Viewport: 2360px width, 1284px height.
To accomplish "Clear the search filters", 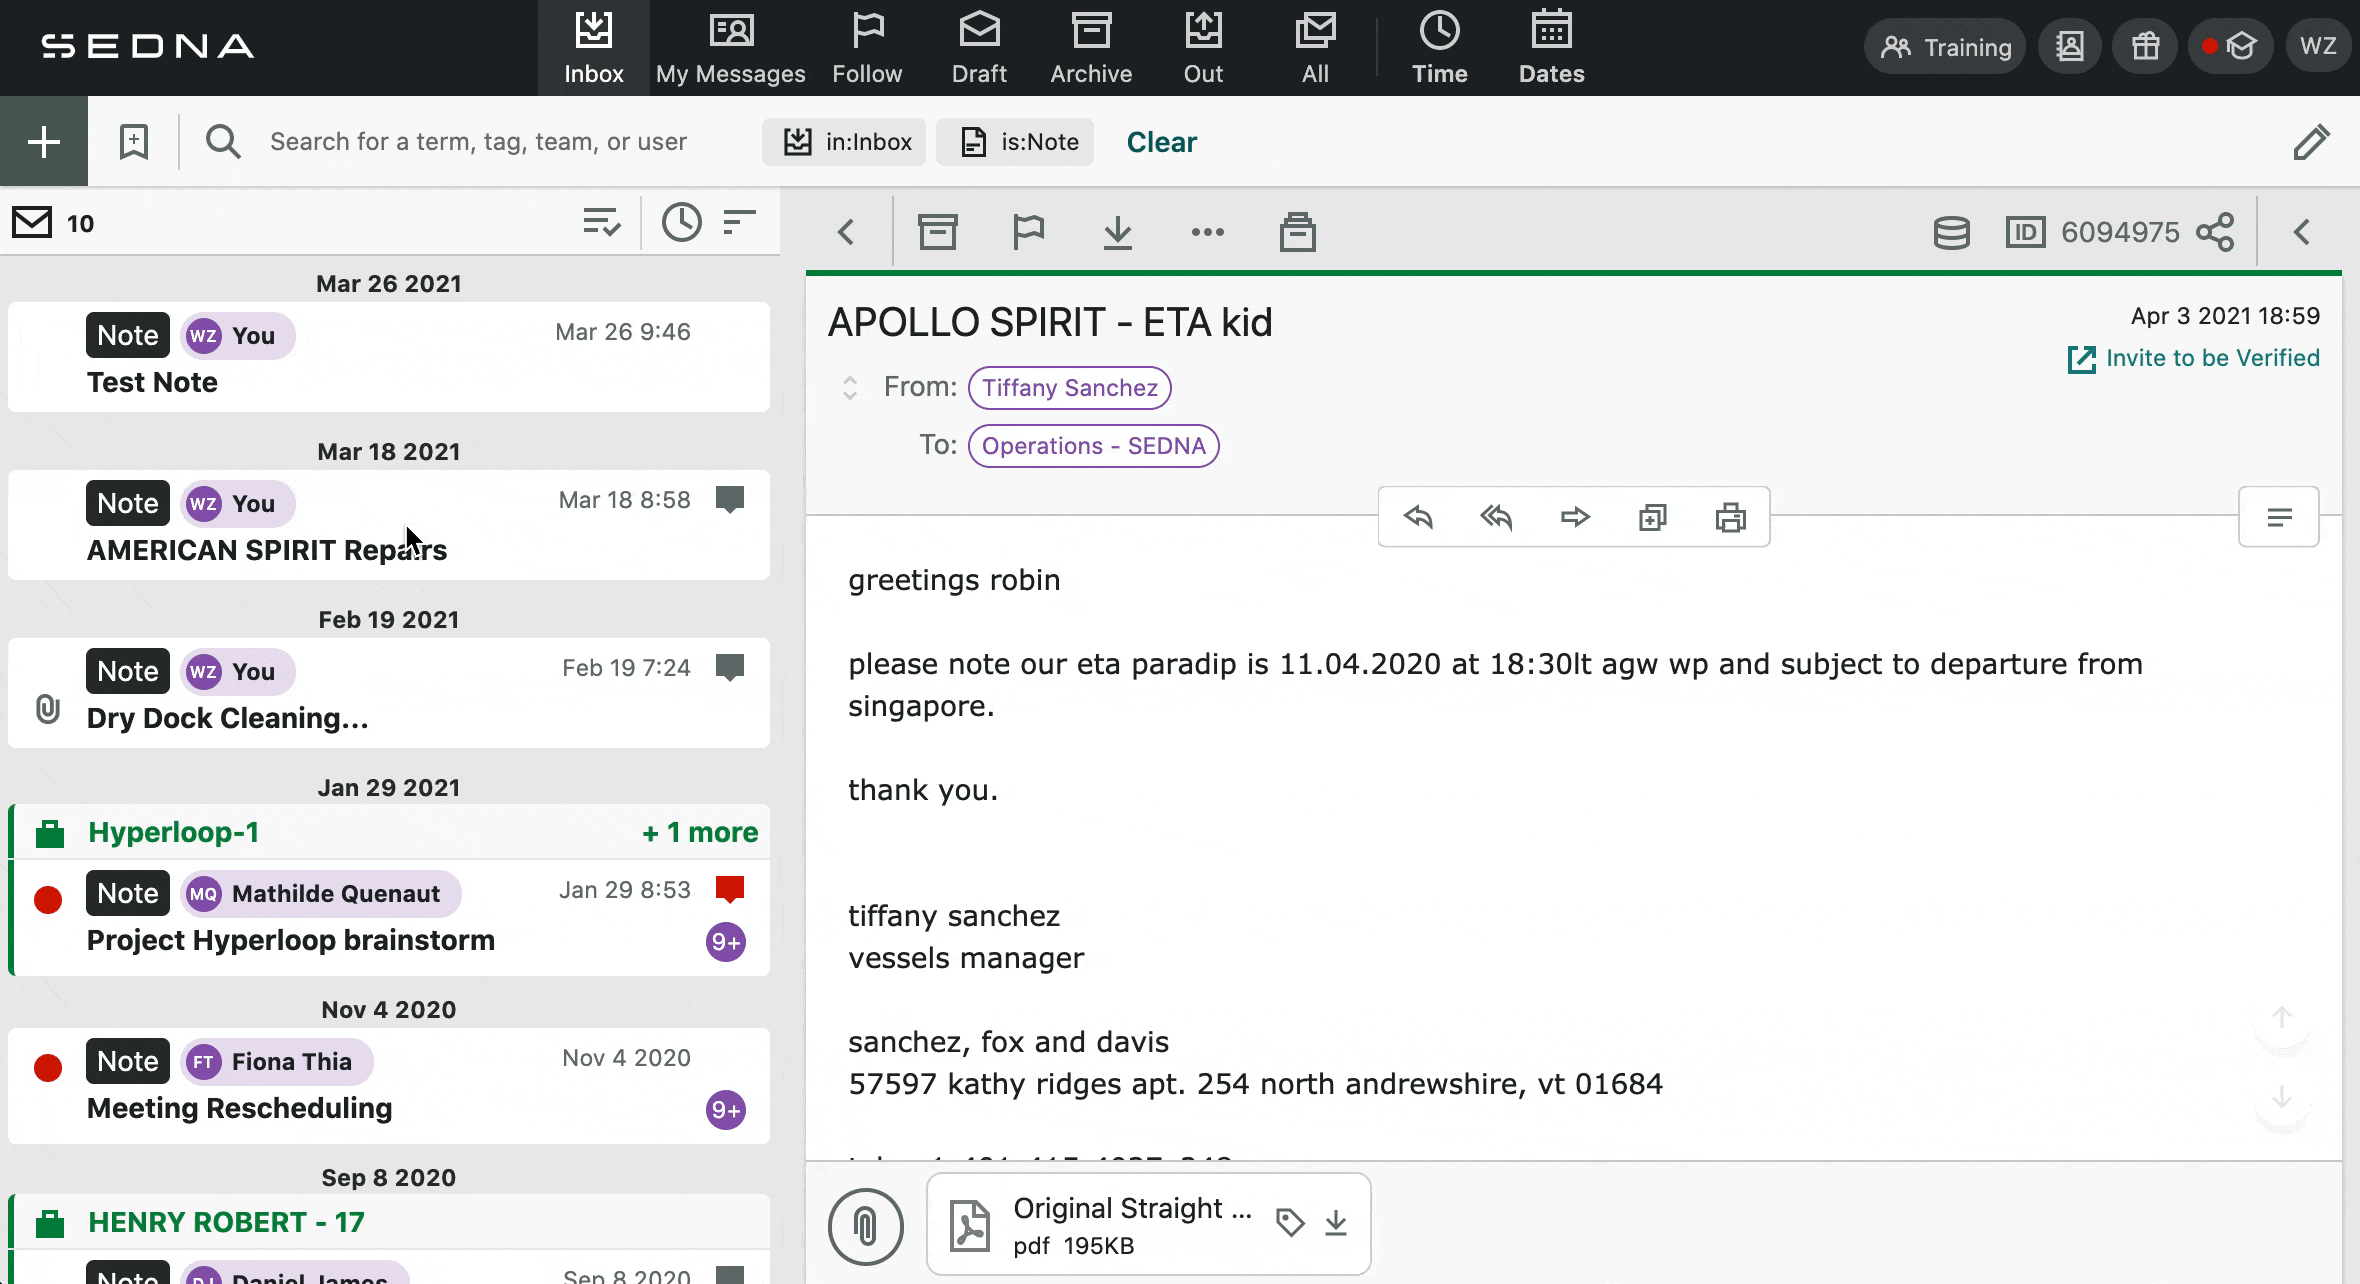I will (x=1161, y=142).
